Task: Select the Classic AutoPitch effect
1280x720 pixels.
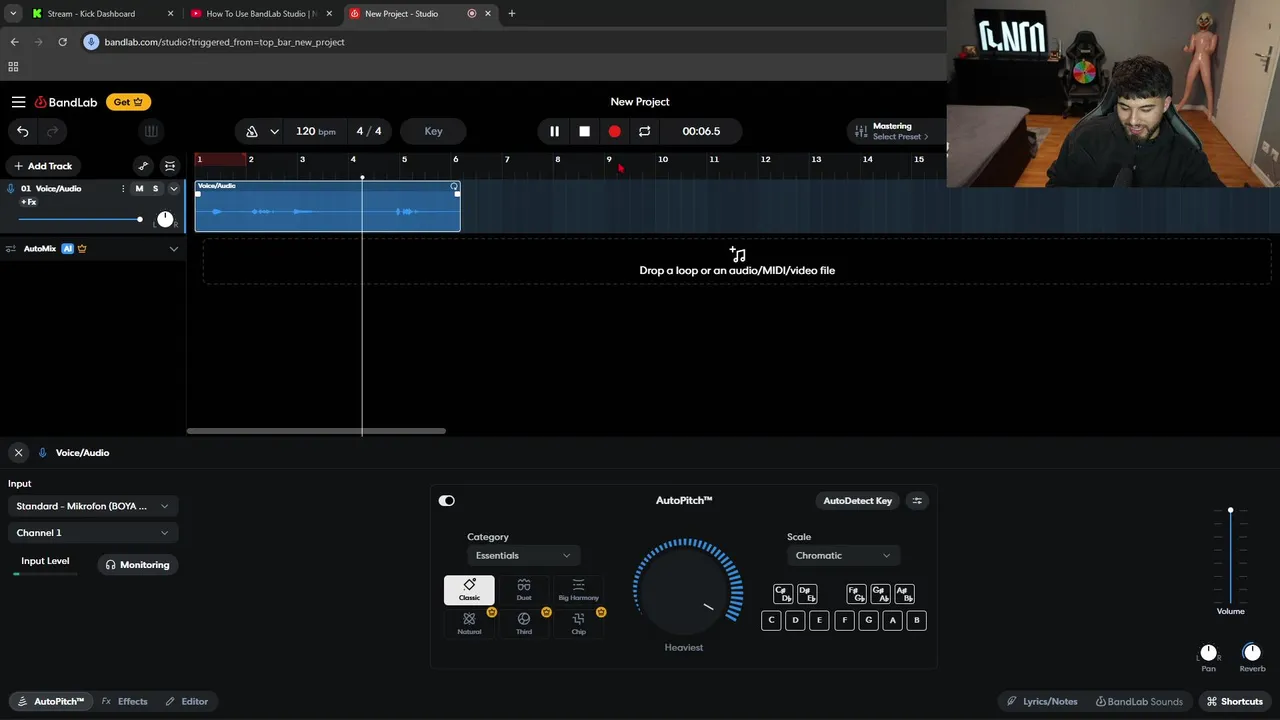Action: [x=469, y=590]
